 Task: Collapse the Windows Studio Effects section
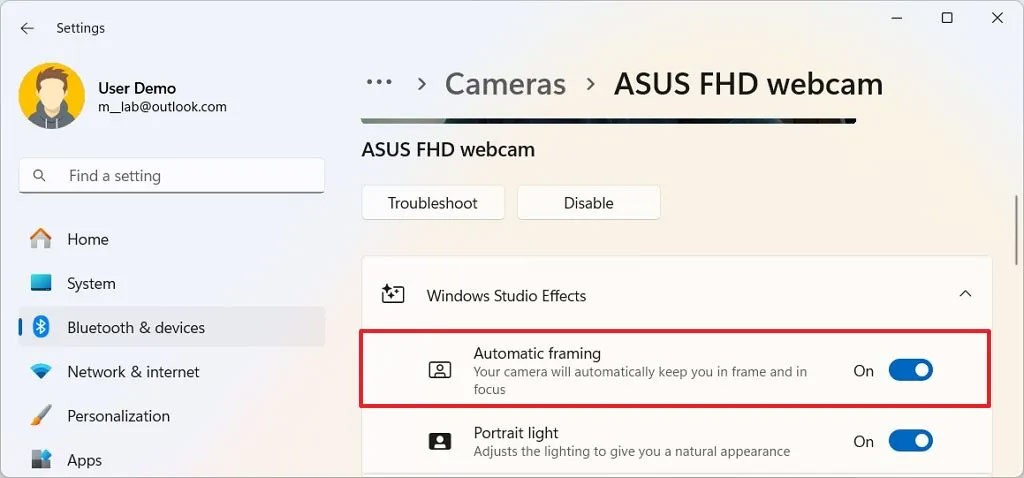(965, 294)
